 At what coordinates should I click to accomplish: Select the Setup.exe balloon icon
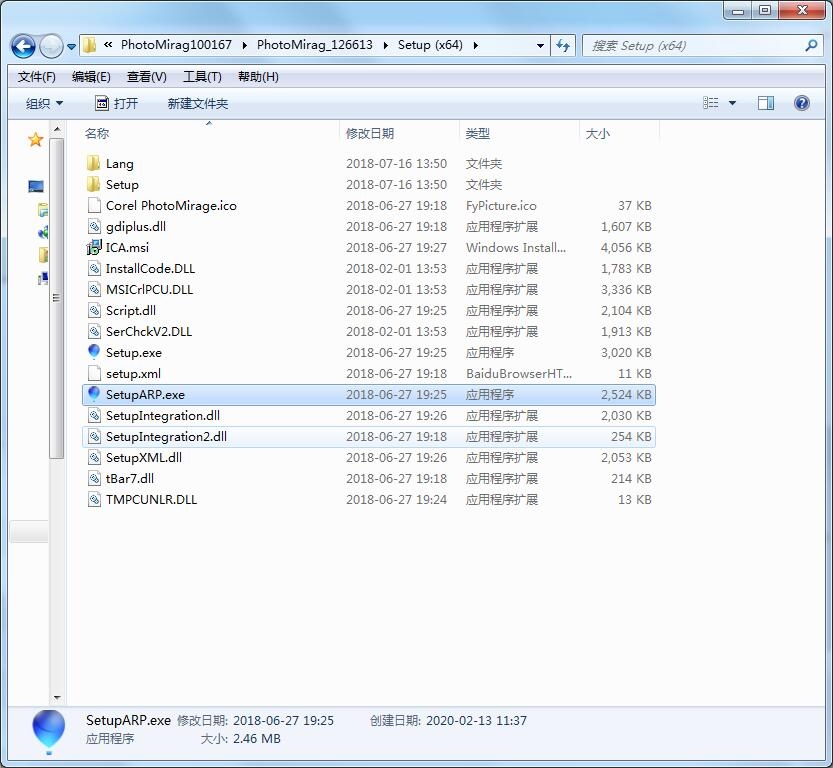[x=94, y=352]
